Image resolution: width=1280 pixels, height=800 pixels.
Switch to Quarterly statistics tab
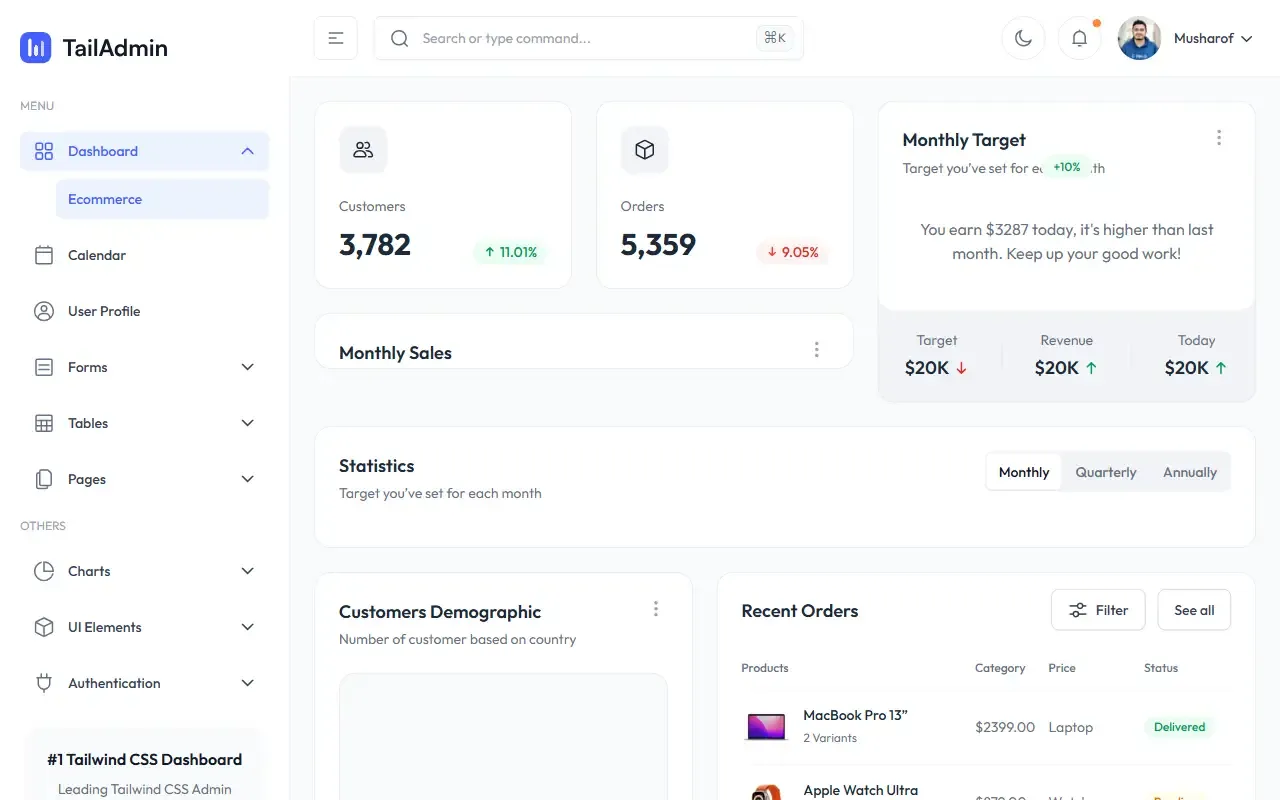pyautogui.click(x=1106, y=472)
